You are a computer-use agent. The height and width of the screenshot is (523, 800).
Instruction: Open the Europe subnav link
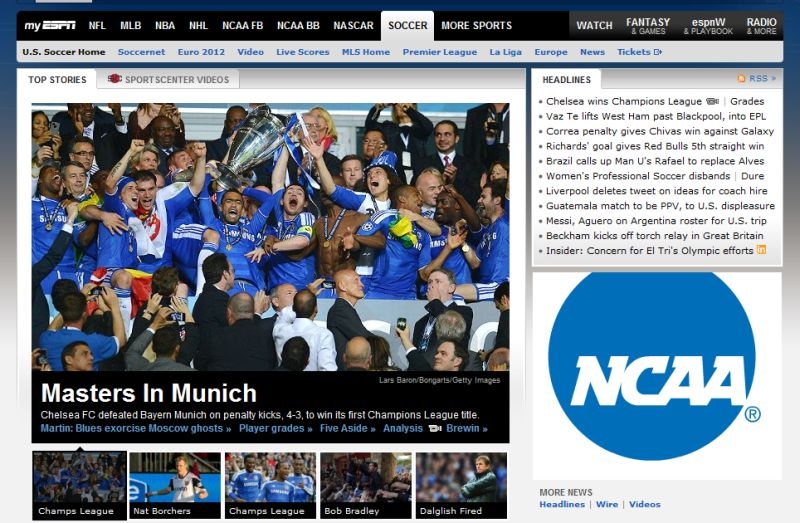tap(551, 52)
